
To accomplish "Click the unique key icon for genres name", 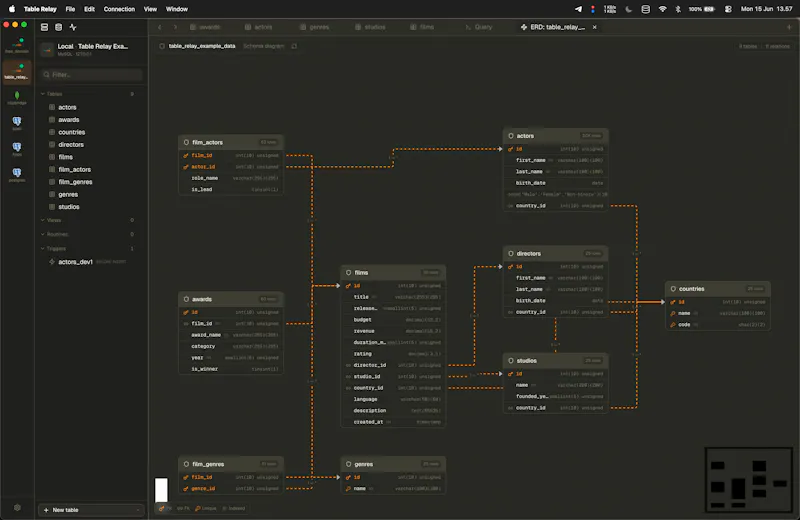I will [348, 489].
